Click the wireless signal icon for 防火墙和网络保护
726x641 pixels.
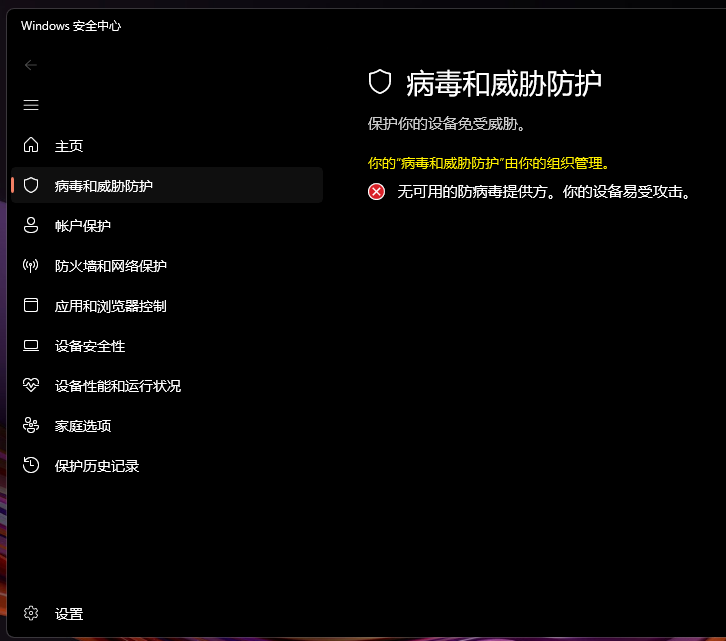click(31, 266)
